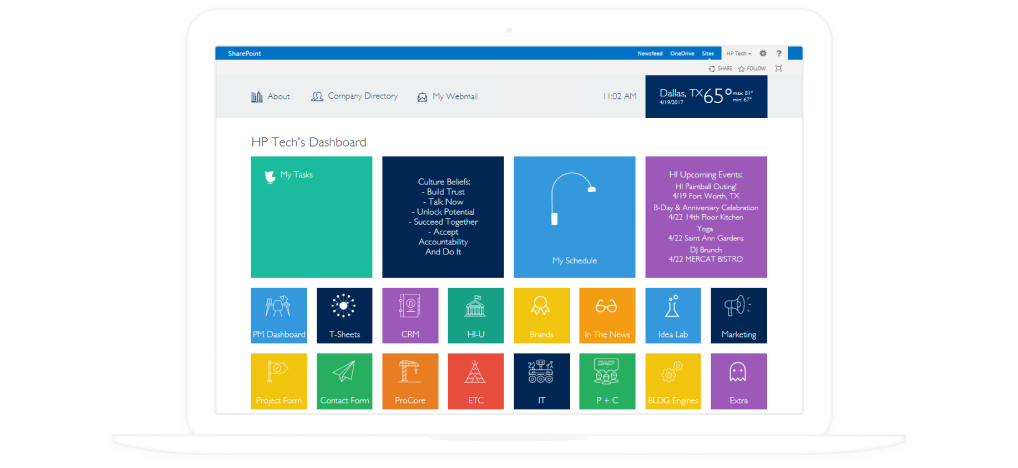Viewport: 1018px width, 468px height.
Task: Open help via the question mark icon
Action: pos(778,53)
